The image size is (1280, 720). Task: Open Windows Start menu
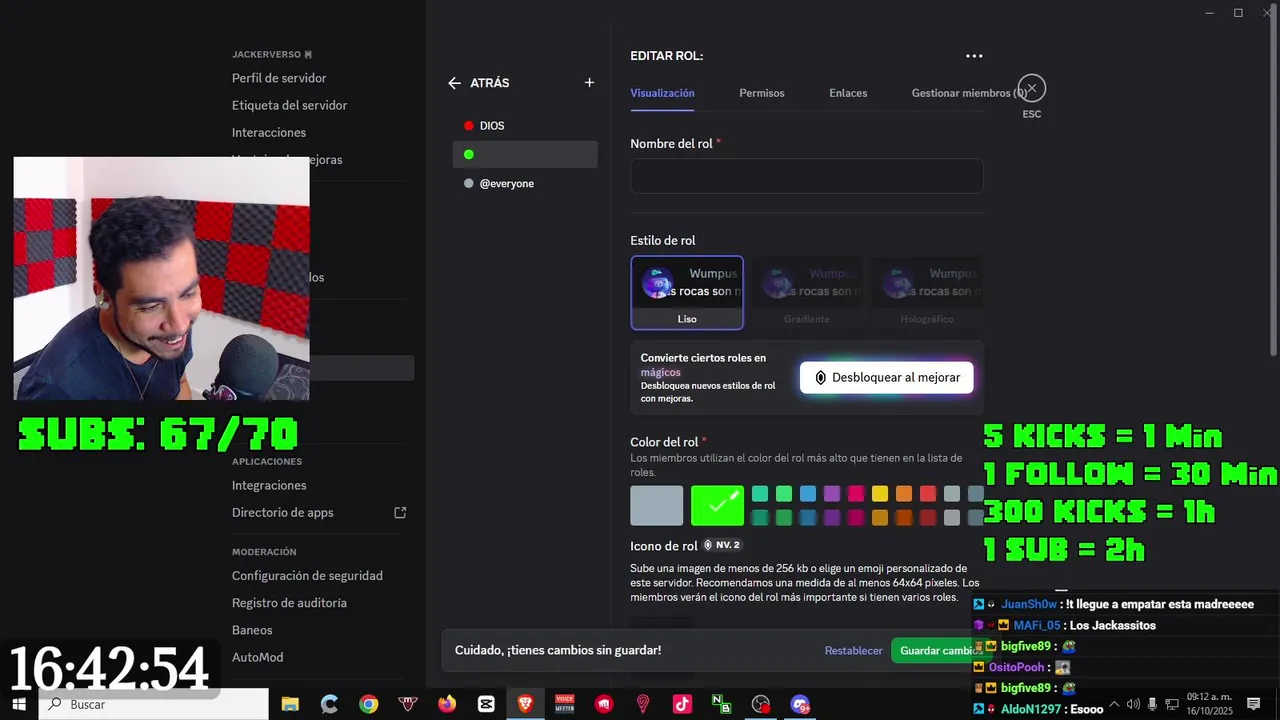point(19,704)
